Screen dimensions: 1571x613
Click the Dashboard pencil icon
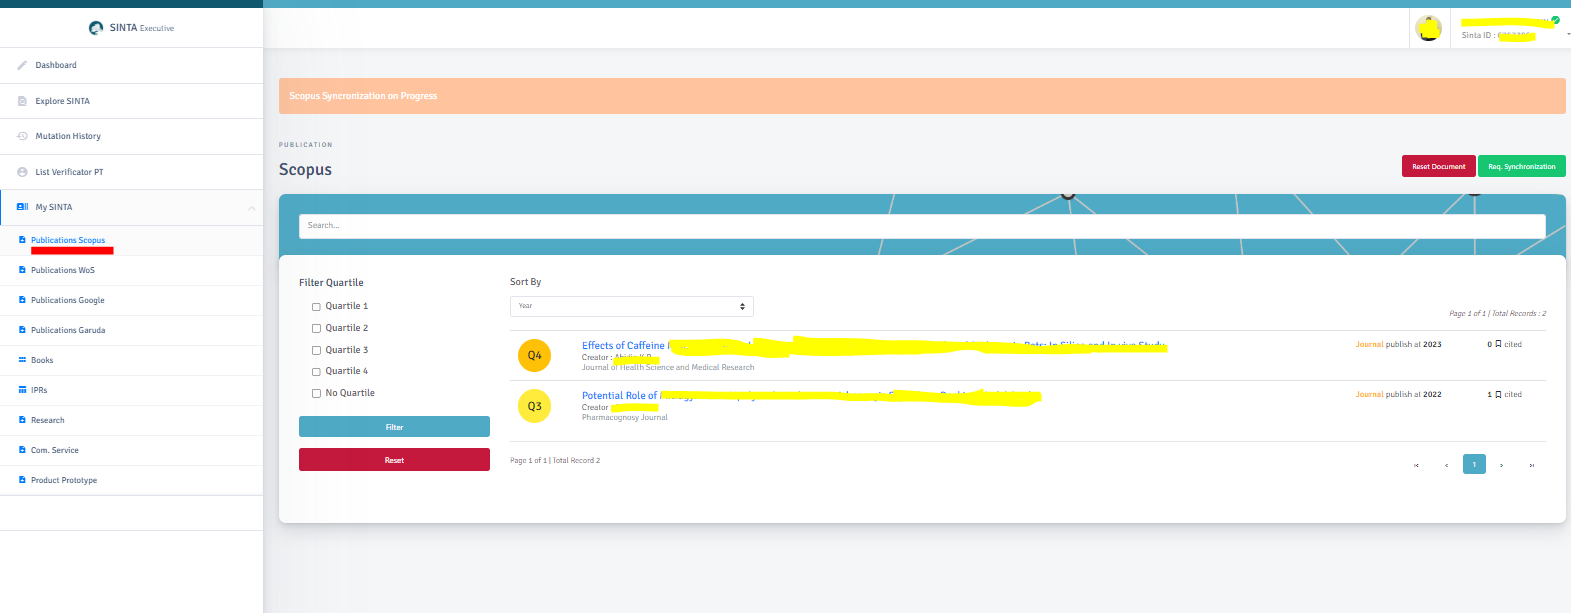22,65
